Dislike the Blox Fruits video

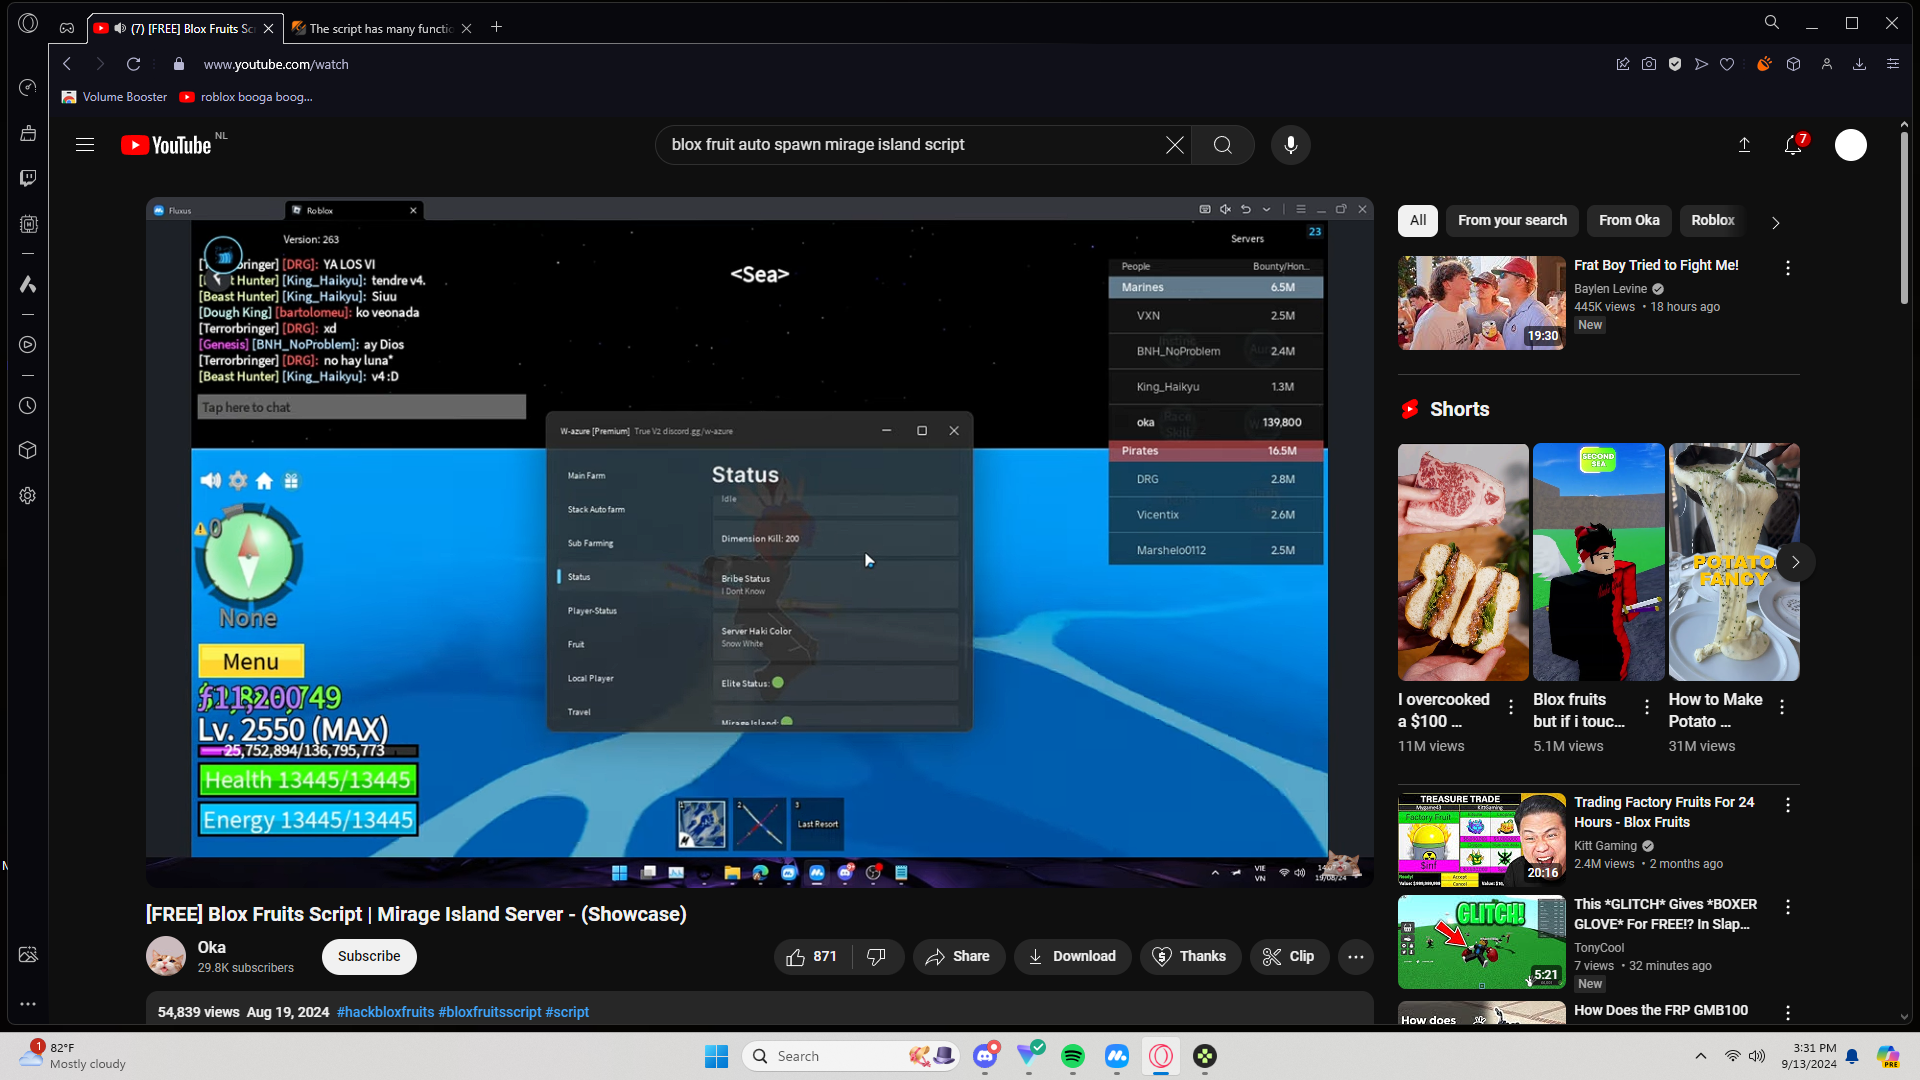(877, 957)
